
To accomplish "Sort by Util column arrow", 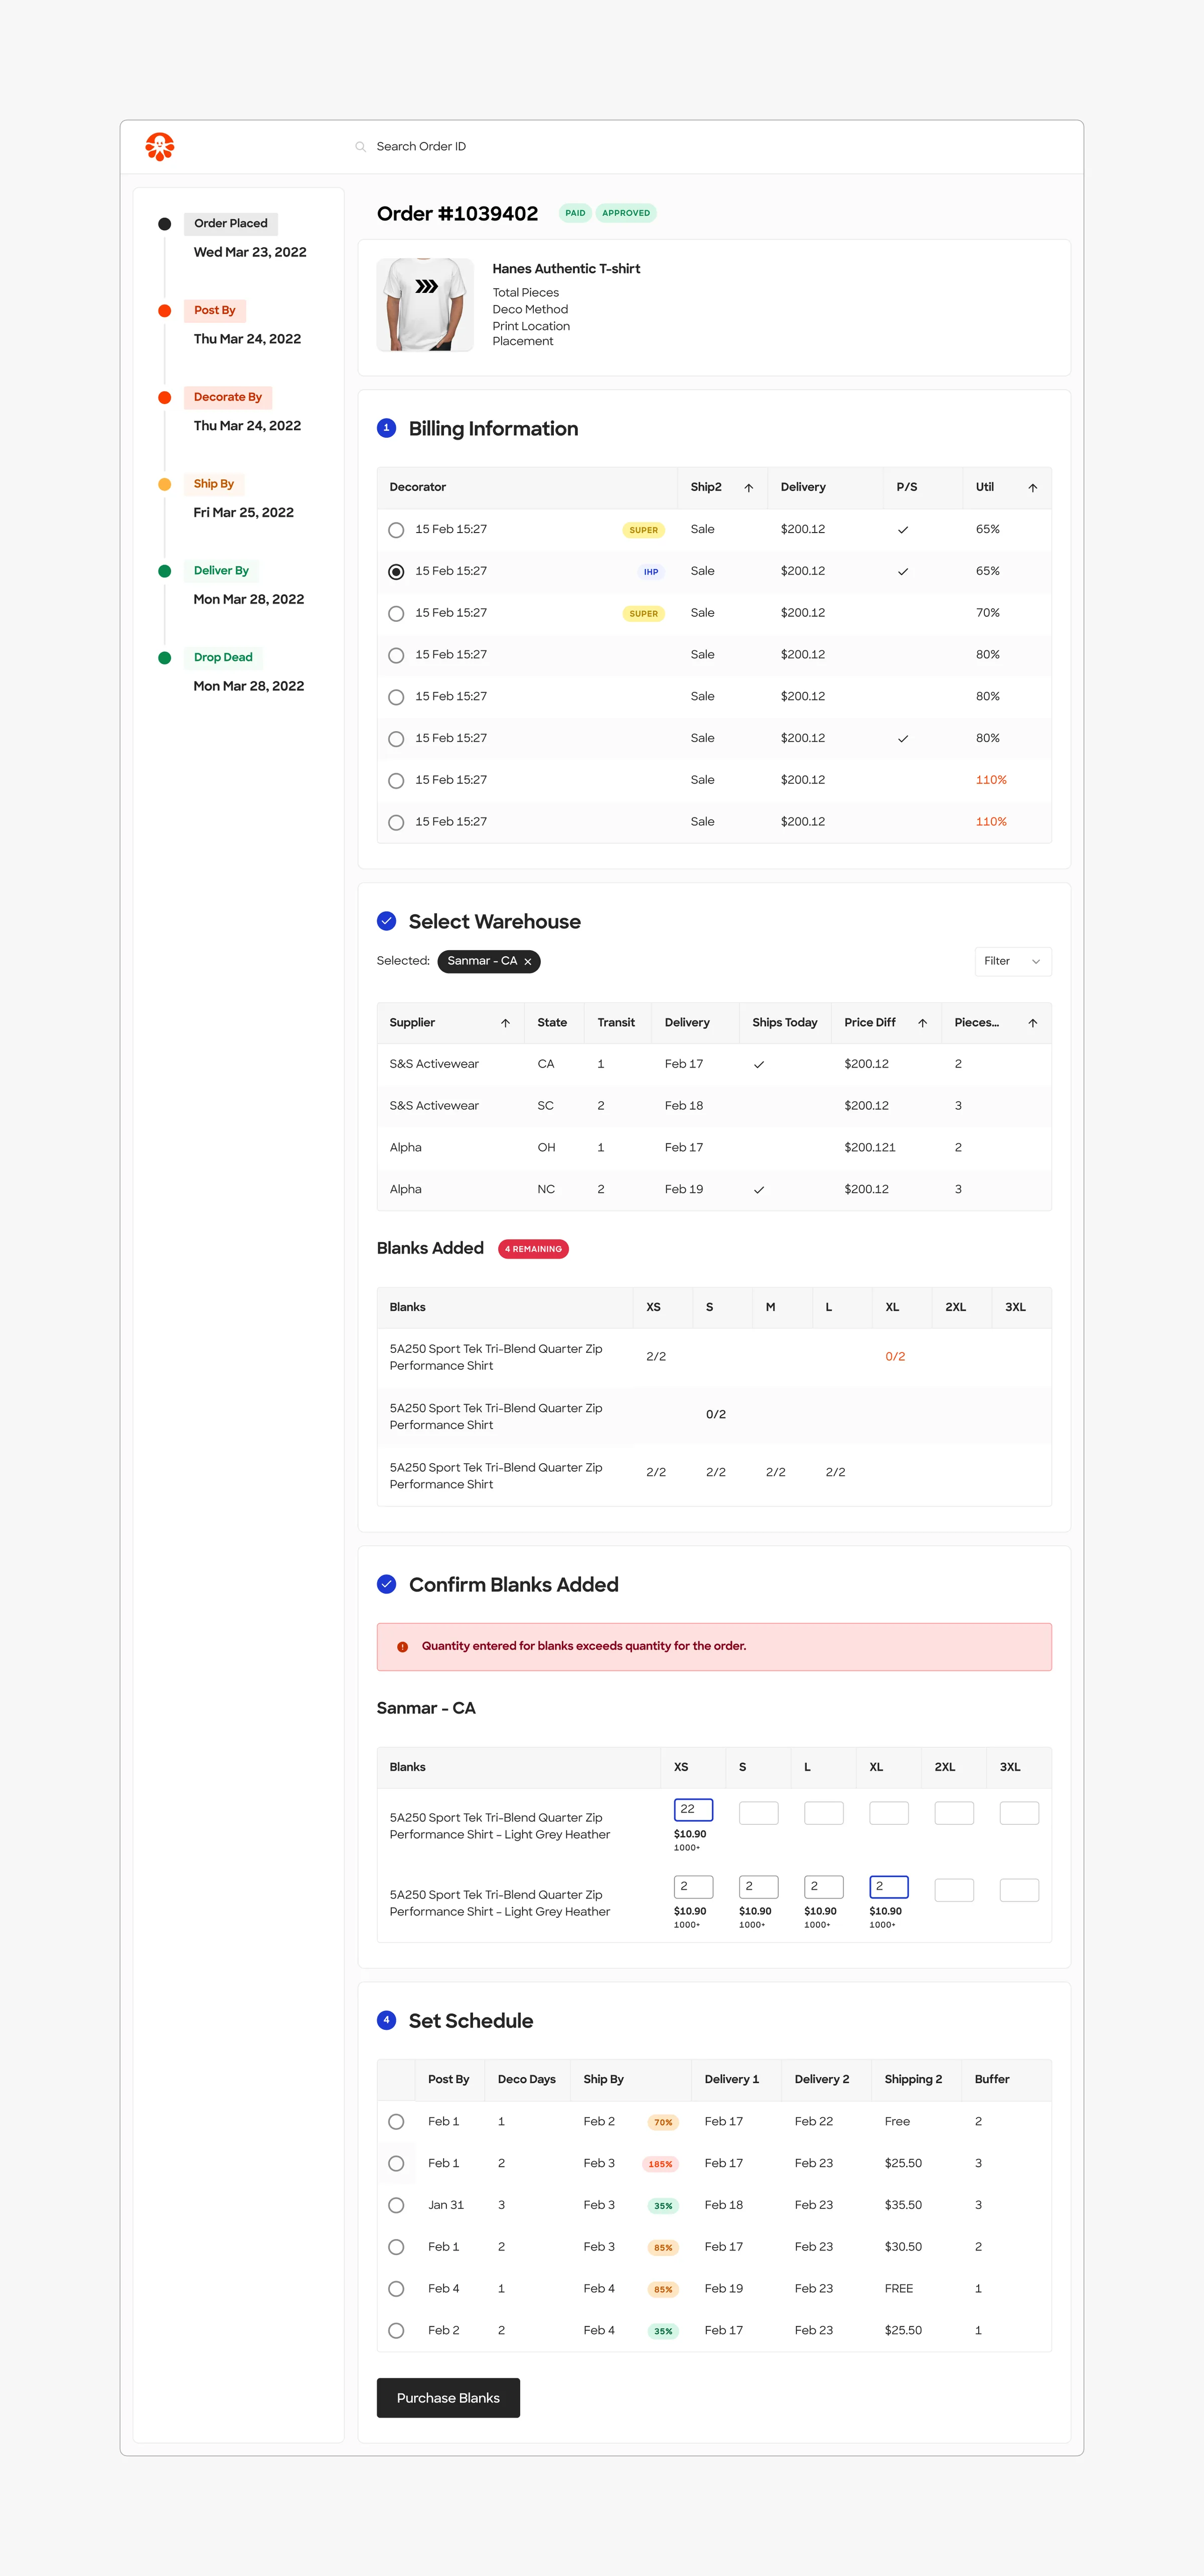I will click(x=1033, y=488).
